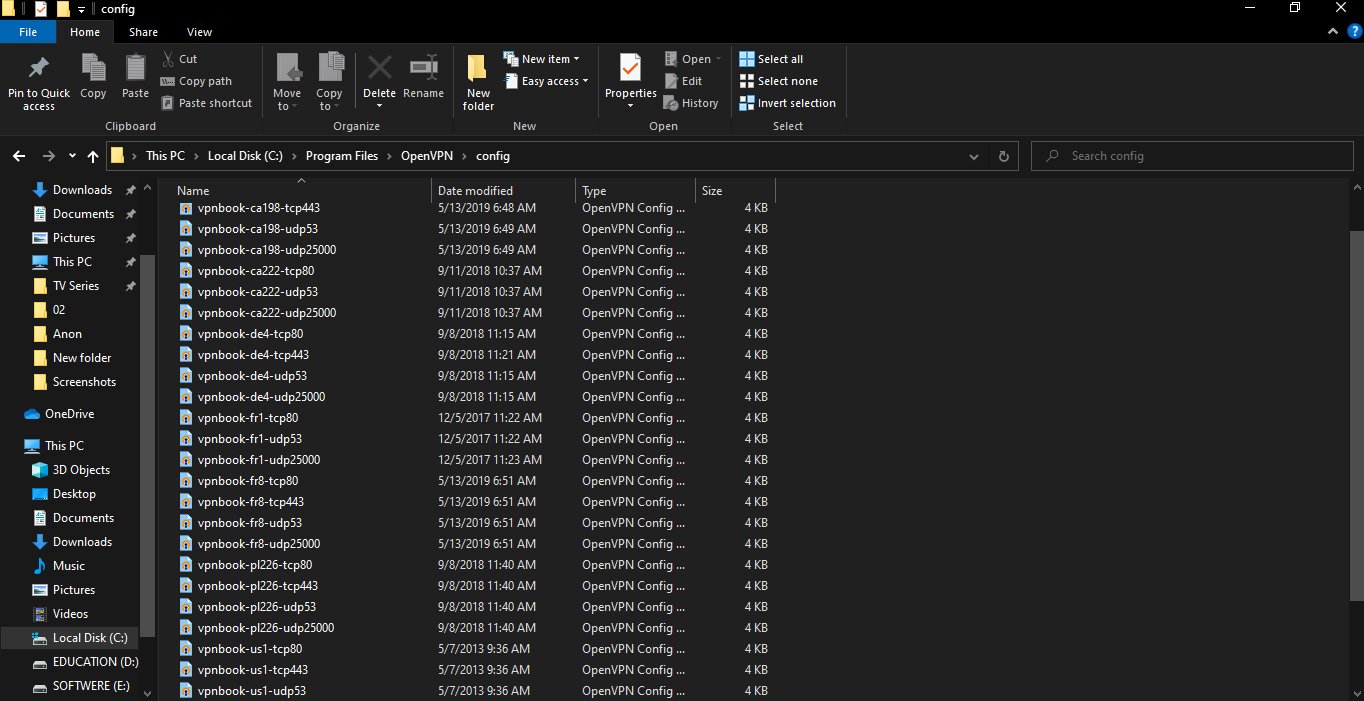1364x701 pixels.
Task: Click the navigation pane vertical scrollbar
Action: (x=148, y=445)
